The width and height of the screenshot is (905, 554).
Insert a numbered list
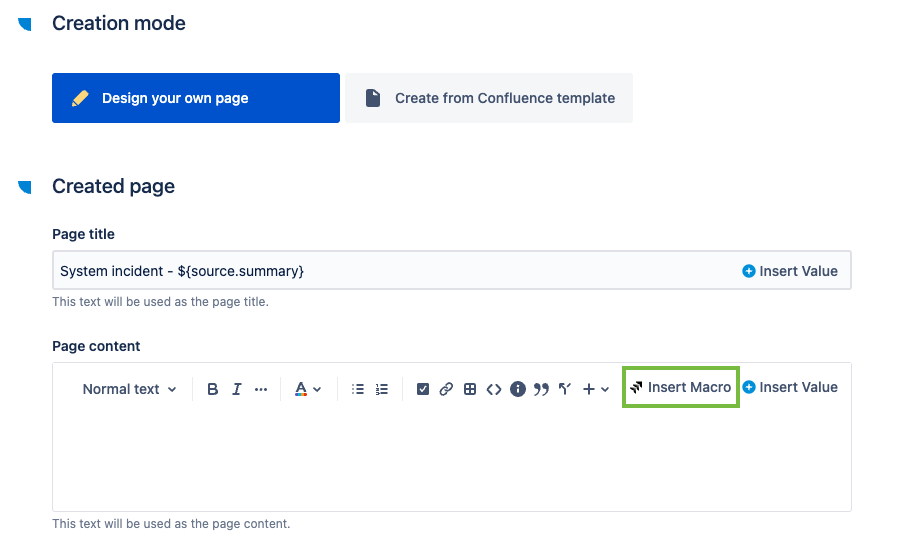(x=381, y=389)
